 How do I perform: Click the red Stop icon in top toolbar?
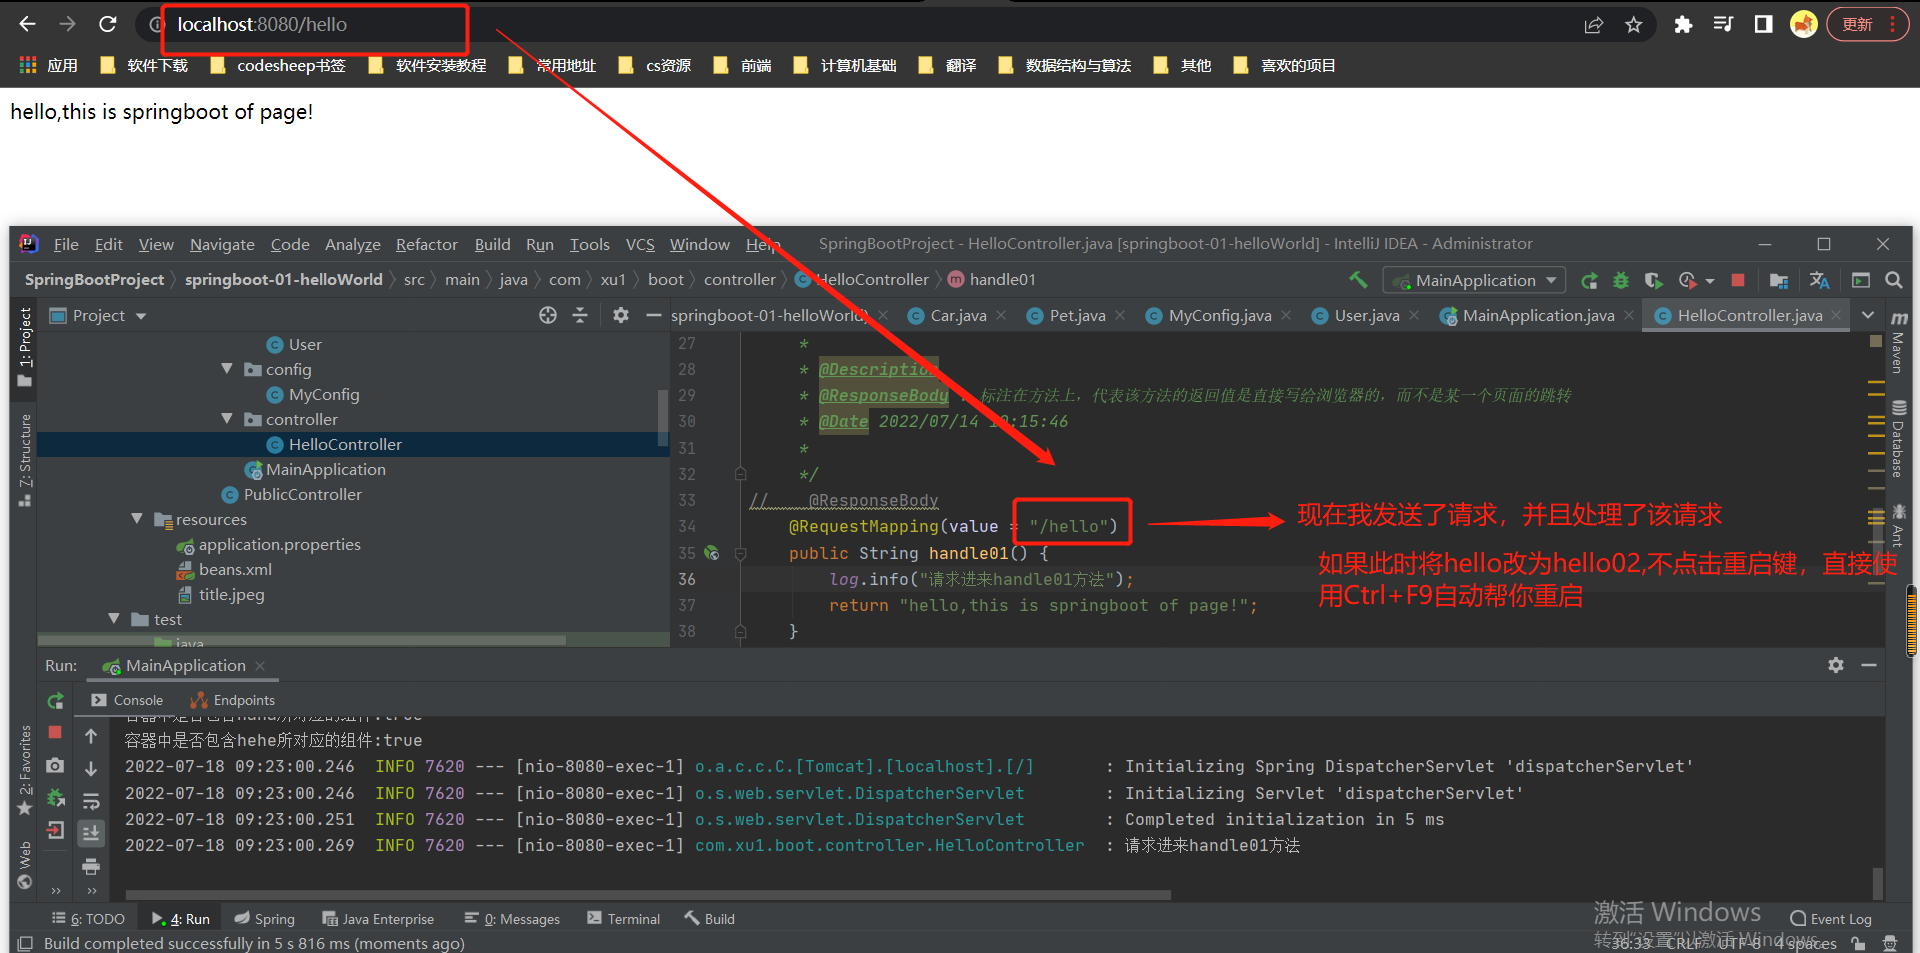1738,280
